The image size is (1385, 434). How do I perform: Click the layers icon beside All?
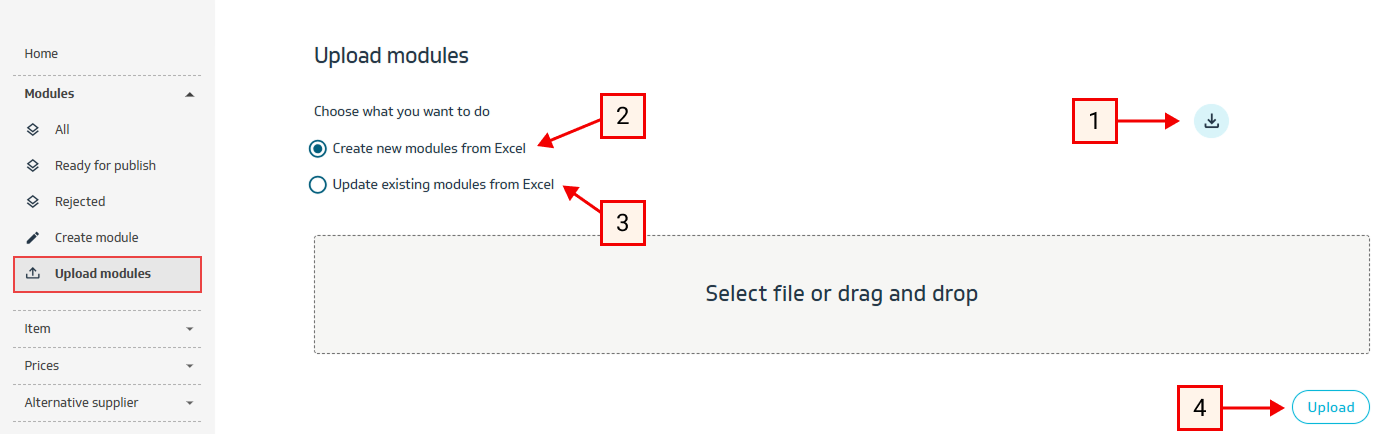32,130
